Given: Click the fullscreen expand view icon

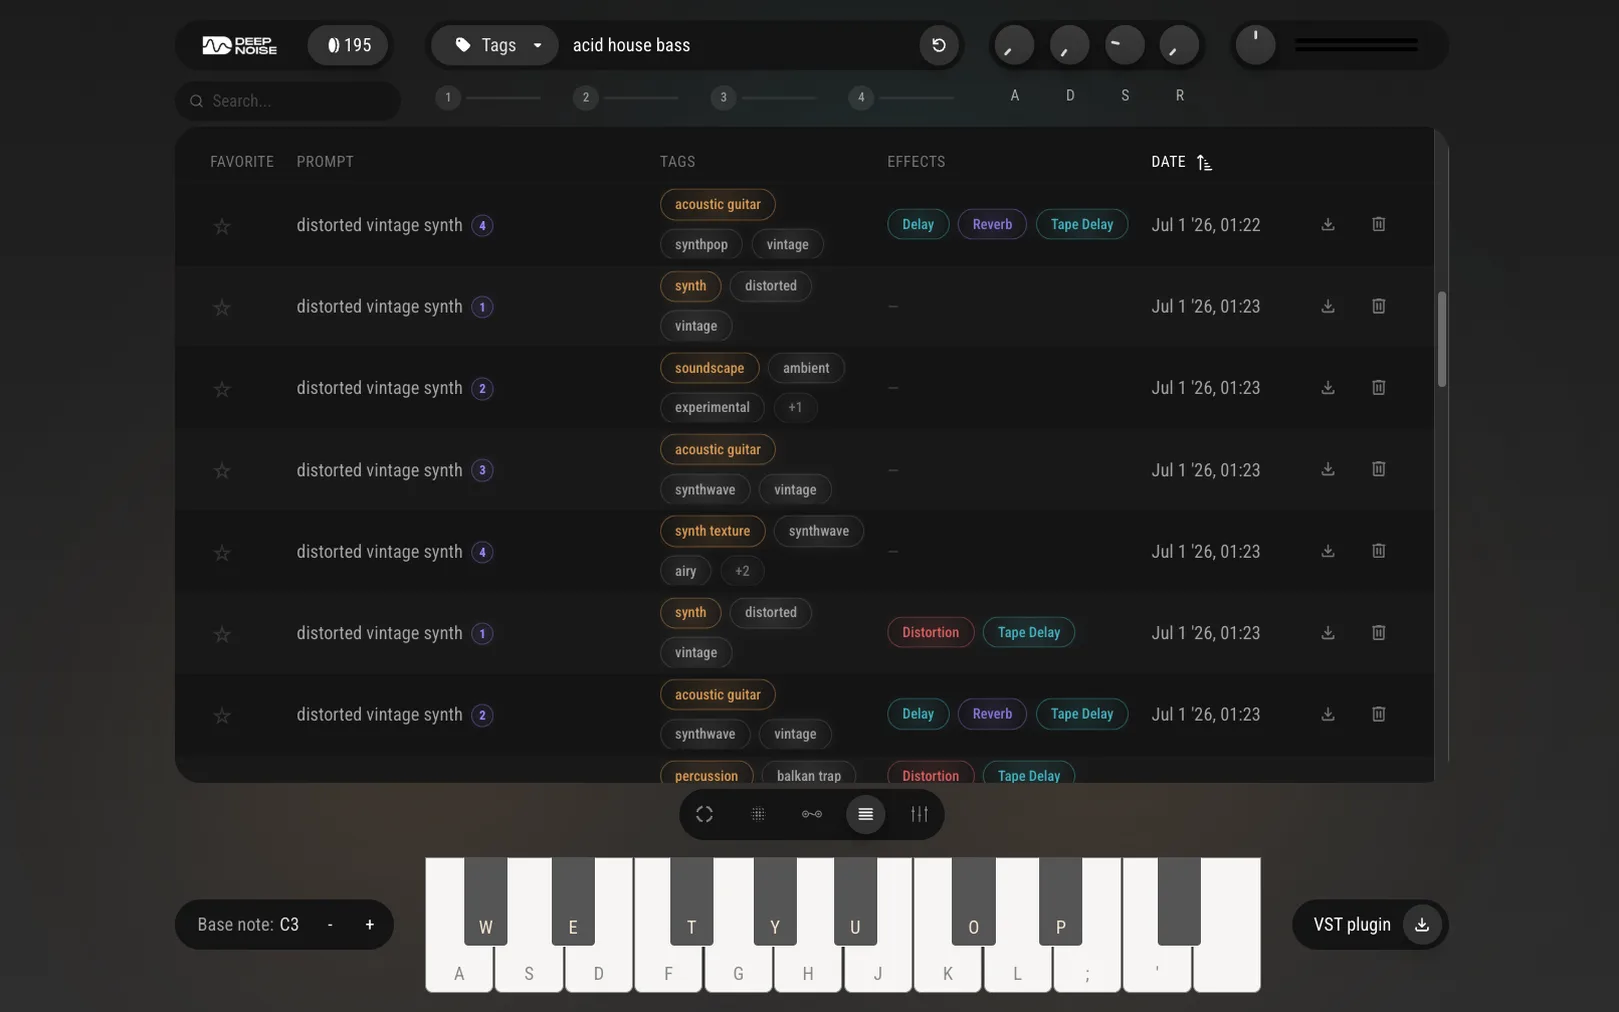Looking at the screenshot, I should pos(704,814).
